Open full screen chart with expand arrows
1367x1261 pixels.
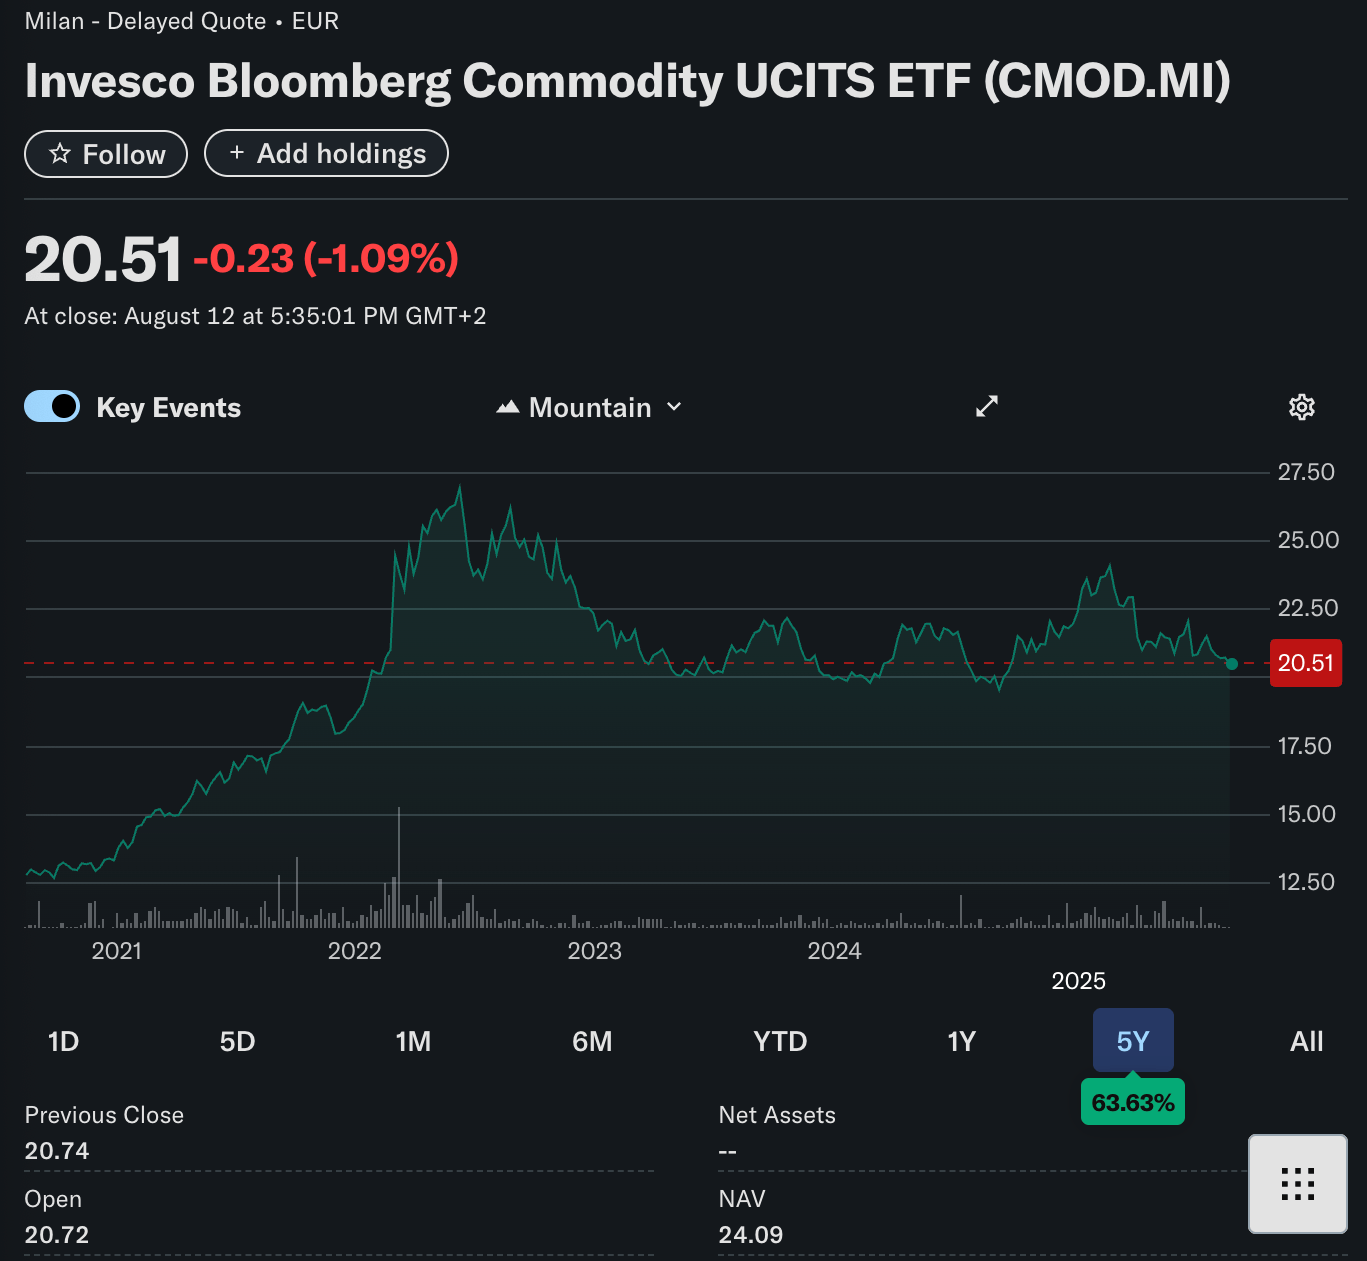click(x=987, y=406)
